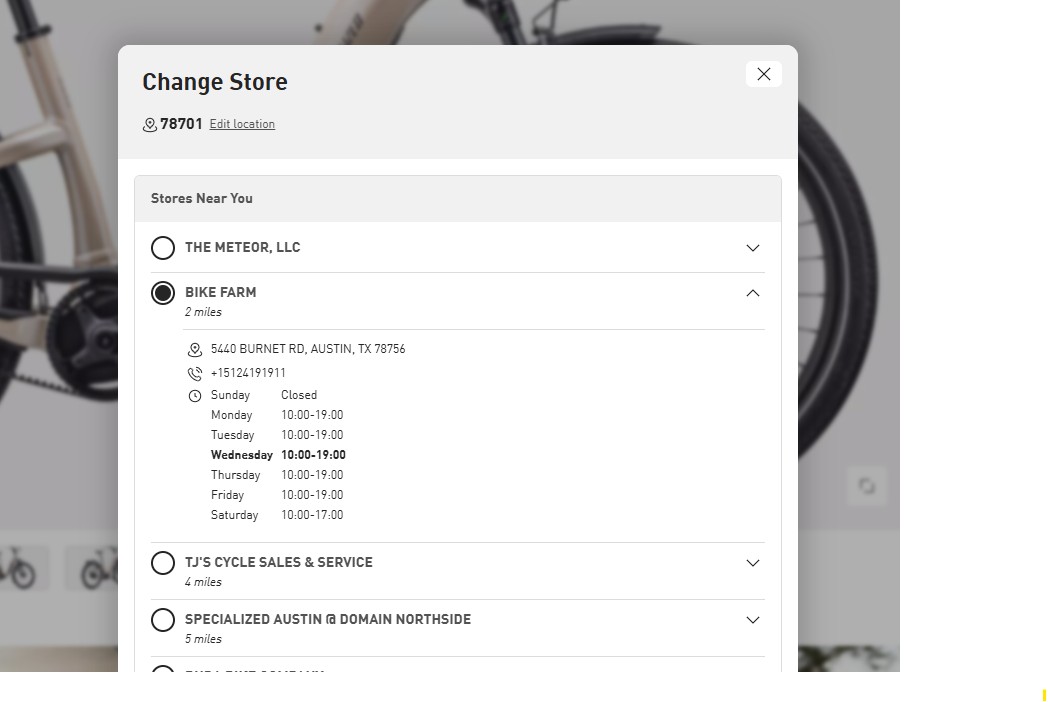Click the Change Store heading
The image size is (1048, 702).
coord(215,82)
